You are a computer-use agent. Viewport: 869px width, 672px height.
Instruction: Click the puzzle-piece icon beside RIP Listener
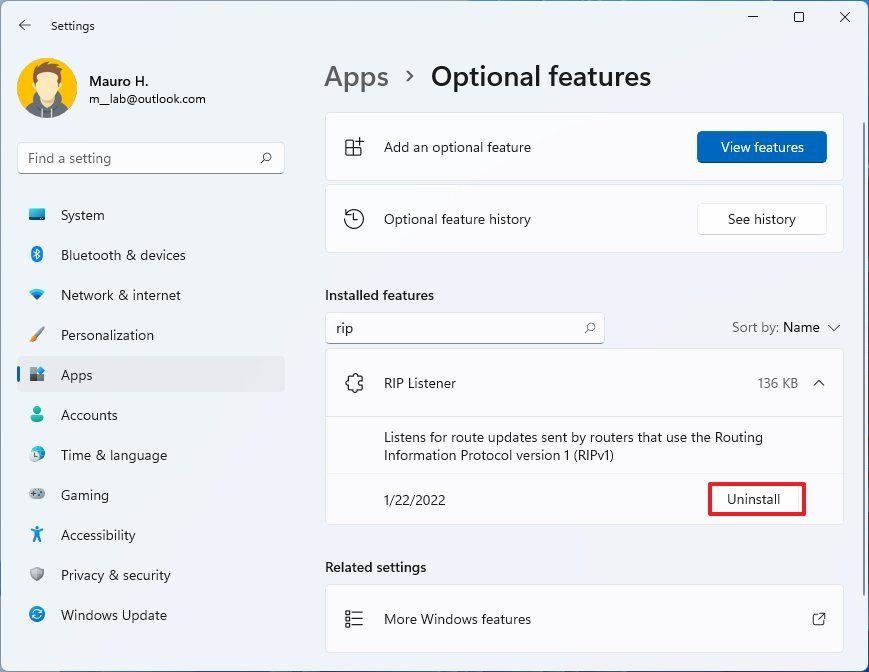tap(354, 383)
